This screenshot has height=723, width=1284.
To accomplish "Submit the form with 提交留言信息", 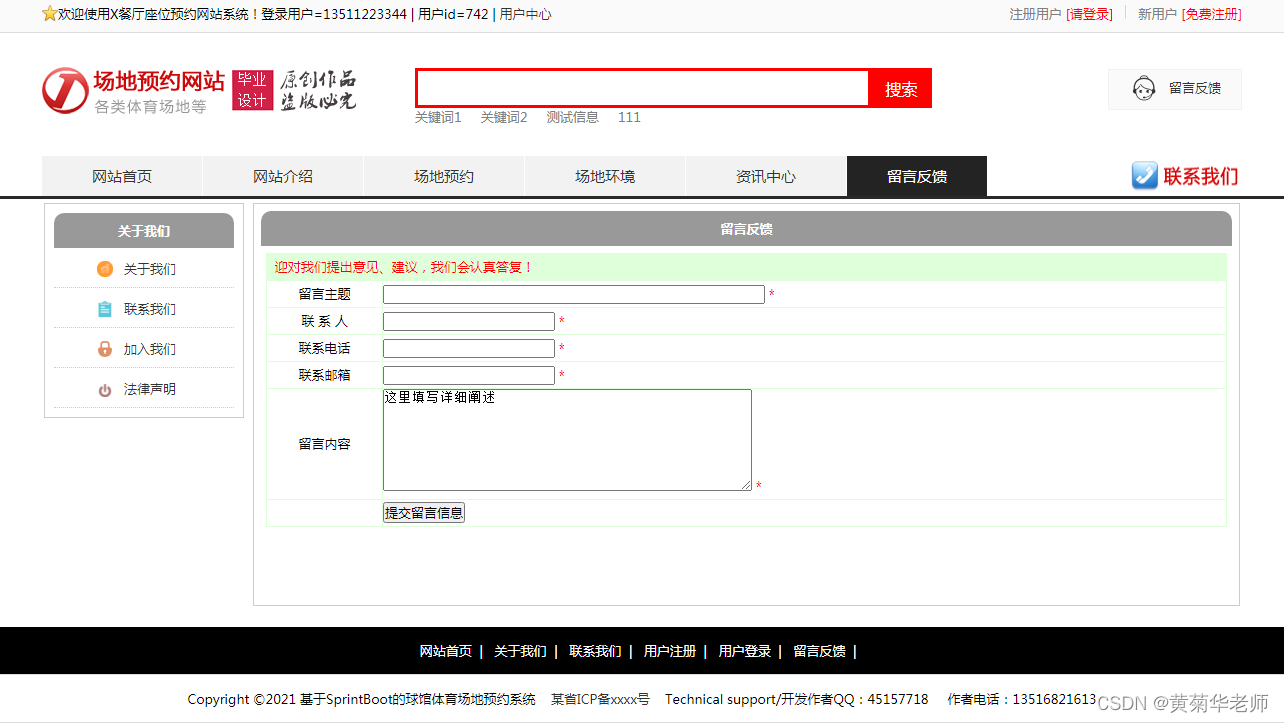I will [424, 513].
